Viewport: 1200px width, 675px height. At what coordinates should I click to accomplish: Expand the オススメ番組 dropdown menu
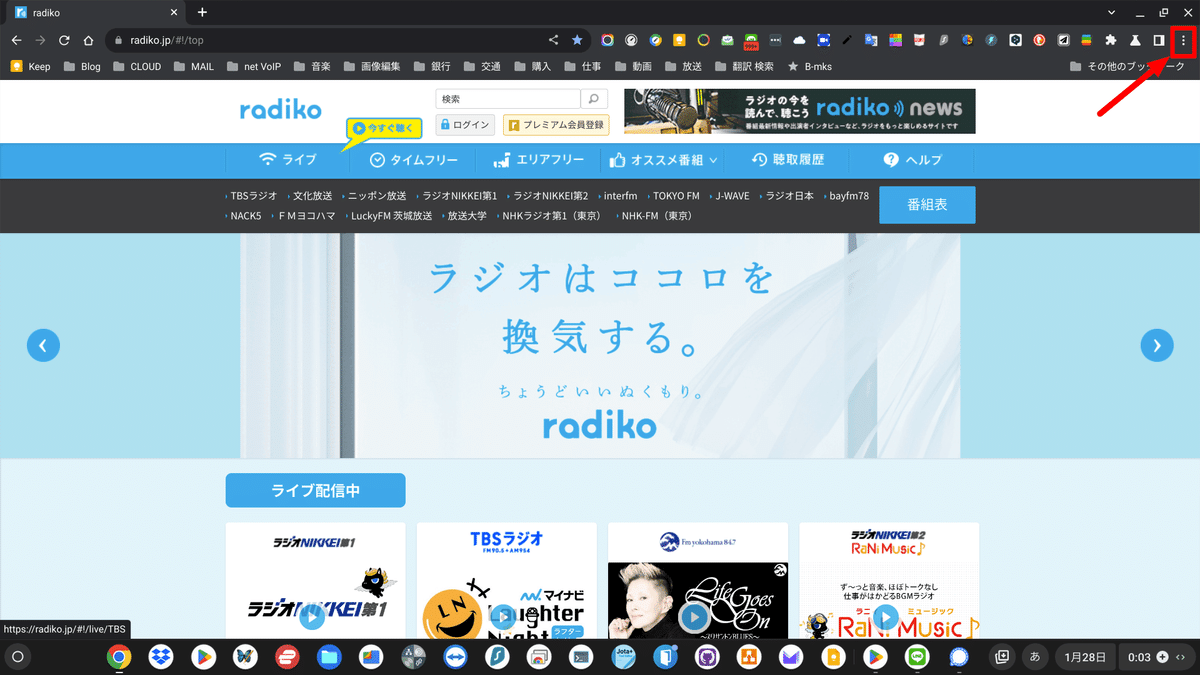point(663,160)
